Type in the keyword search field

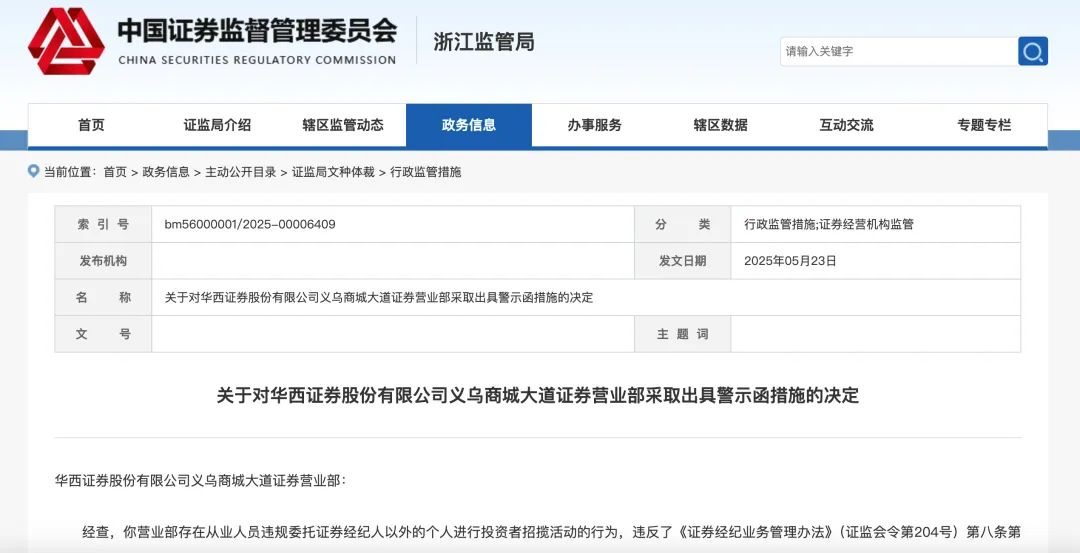tap(897, 51)
